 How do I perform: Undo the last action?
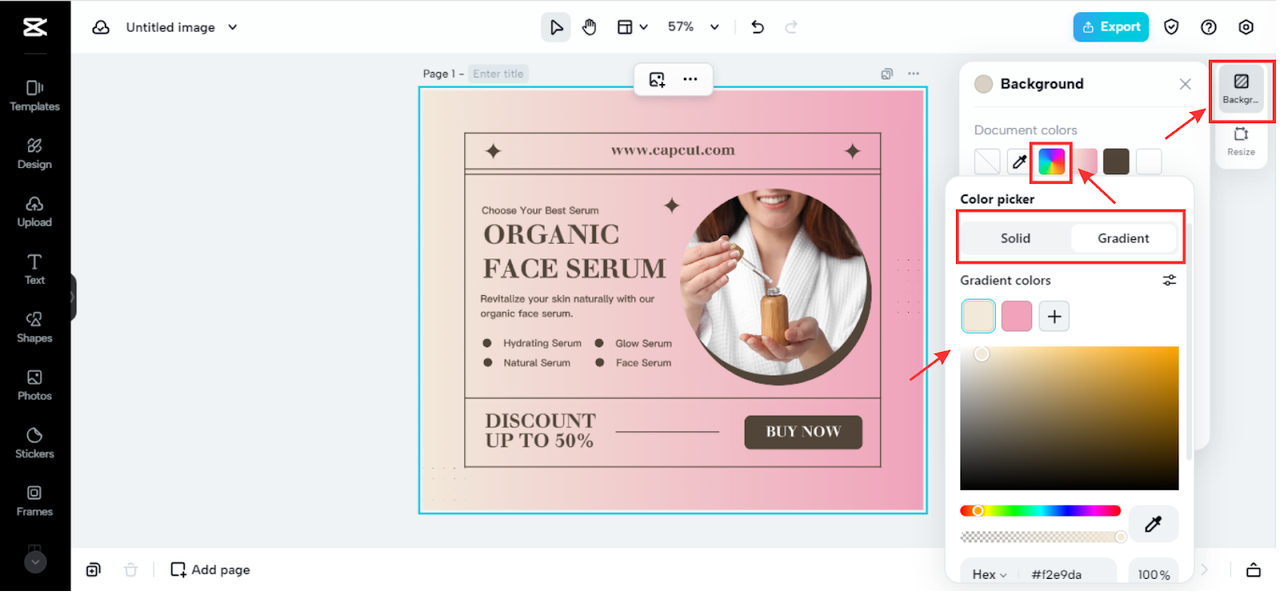click(x=758, y=27)
